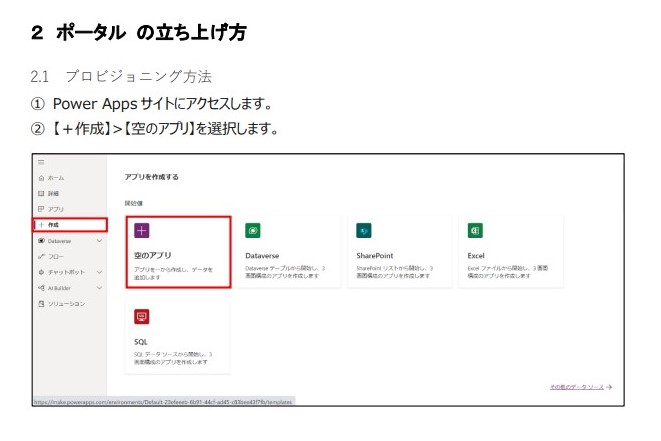
Task: Expand the AI Builder chevron
Action: 99,288
